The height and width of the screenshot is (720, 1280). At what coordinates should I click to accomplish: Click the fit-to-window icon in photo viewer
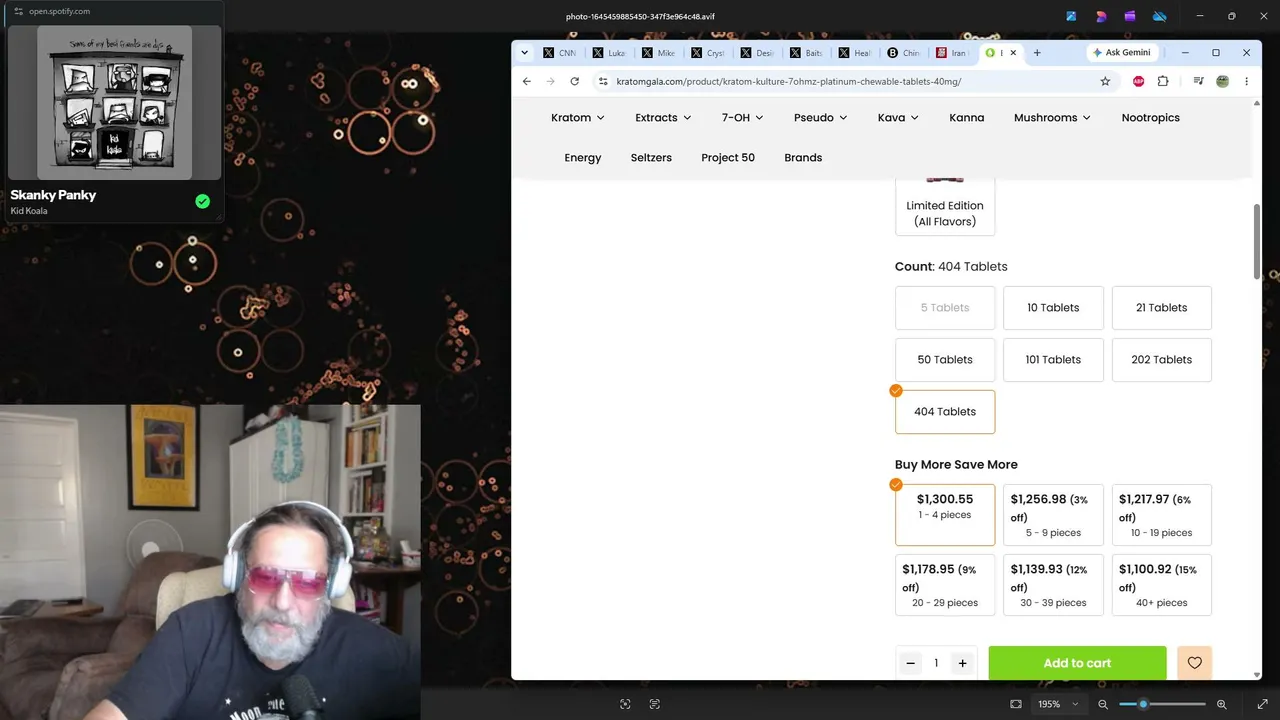(1016, 704)
